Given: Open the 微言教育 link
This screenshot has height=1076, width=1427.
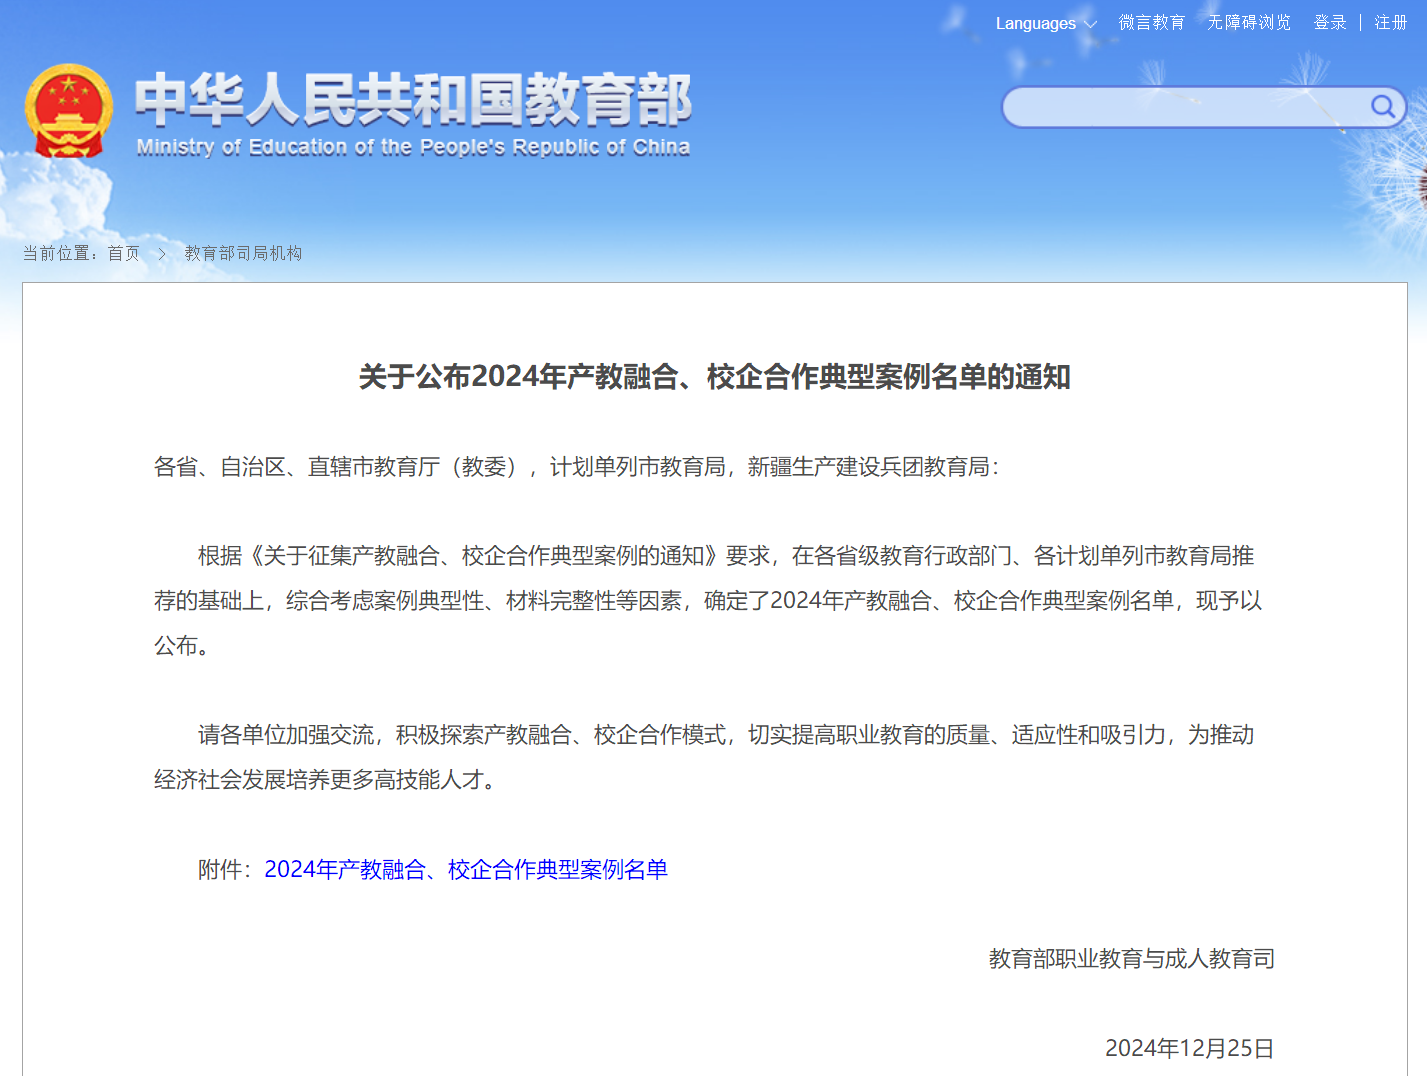Looking at the screenshot, I should (x=1151, y=23).
